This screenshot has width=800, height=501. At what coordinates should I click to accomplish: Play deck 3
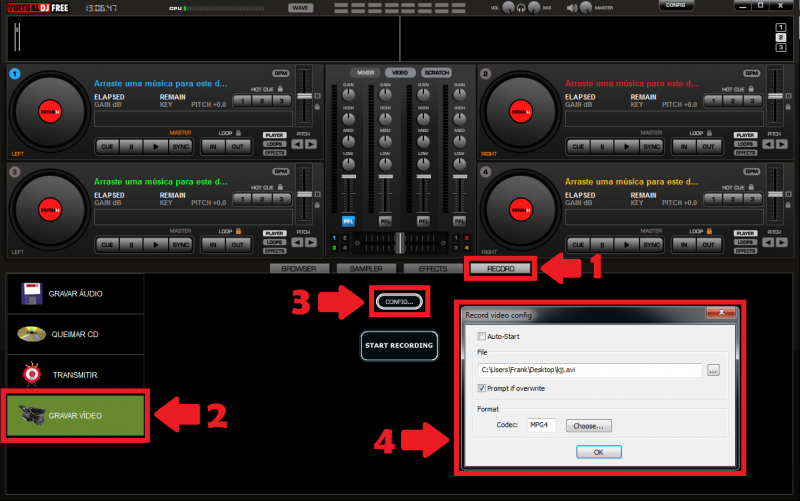(x=156, y=245)
